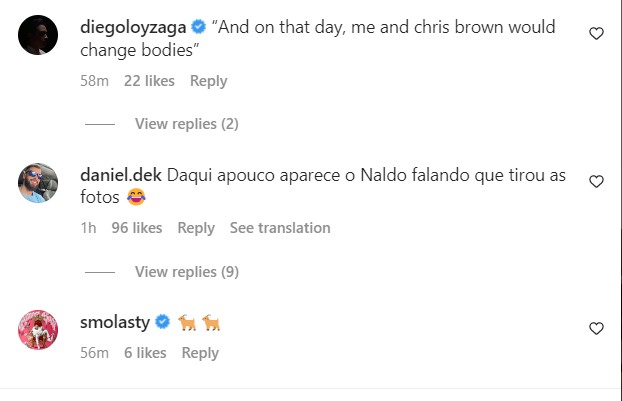Like diegoloyzaga's comment with the heart
622x401 pixels.
tap(596, 34)
